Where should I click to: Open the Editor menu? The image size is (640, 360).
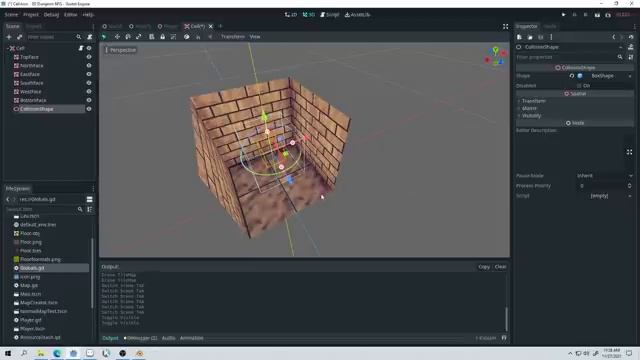[70, 15]
